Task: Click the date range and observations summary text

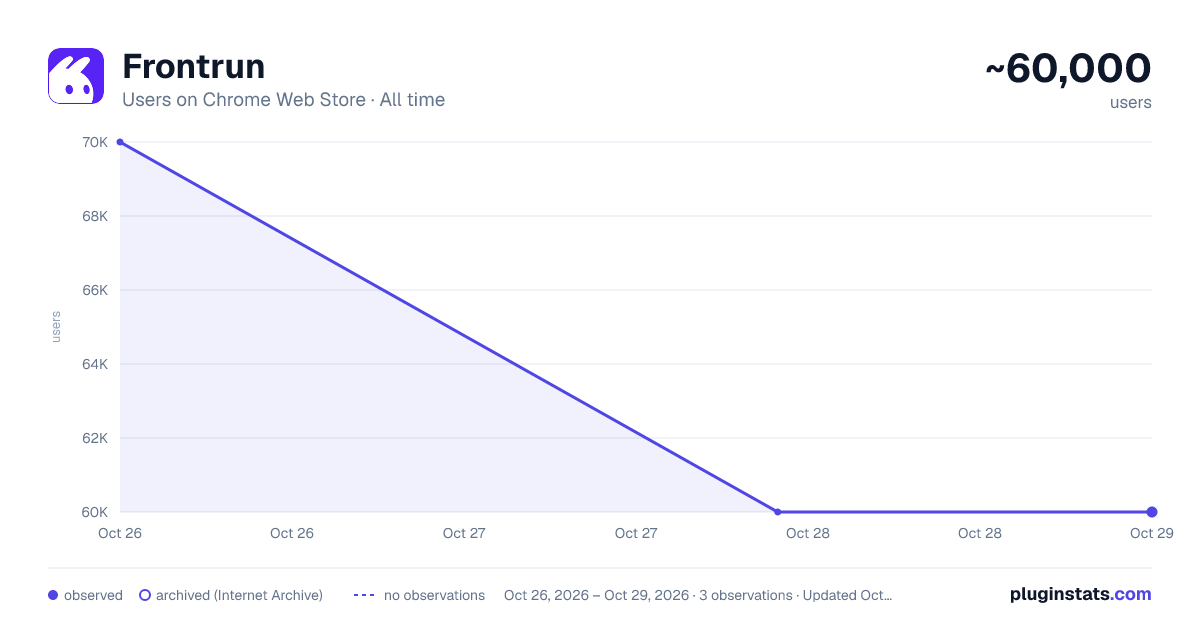Action: click(698, 595)
